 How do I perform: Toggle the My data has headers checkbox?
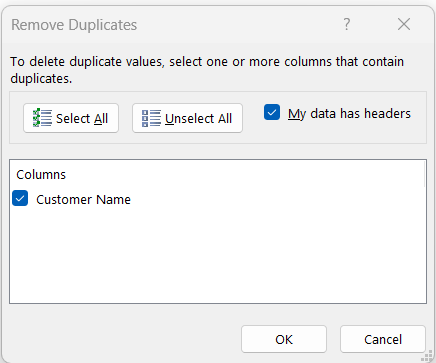tap(272, 112)
